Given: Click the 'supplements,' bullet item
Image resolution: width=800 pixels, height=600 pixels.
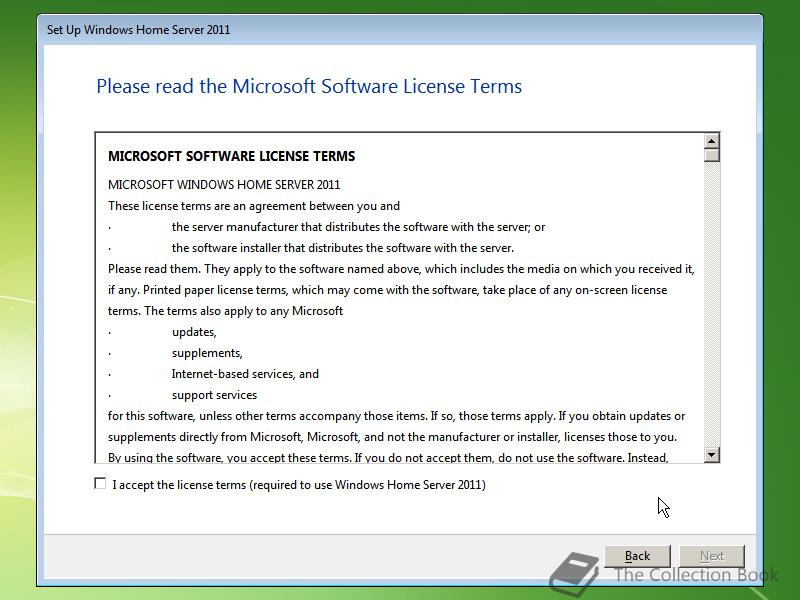Looking at the screenshot, I should (207, 353).
